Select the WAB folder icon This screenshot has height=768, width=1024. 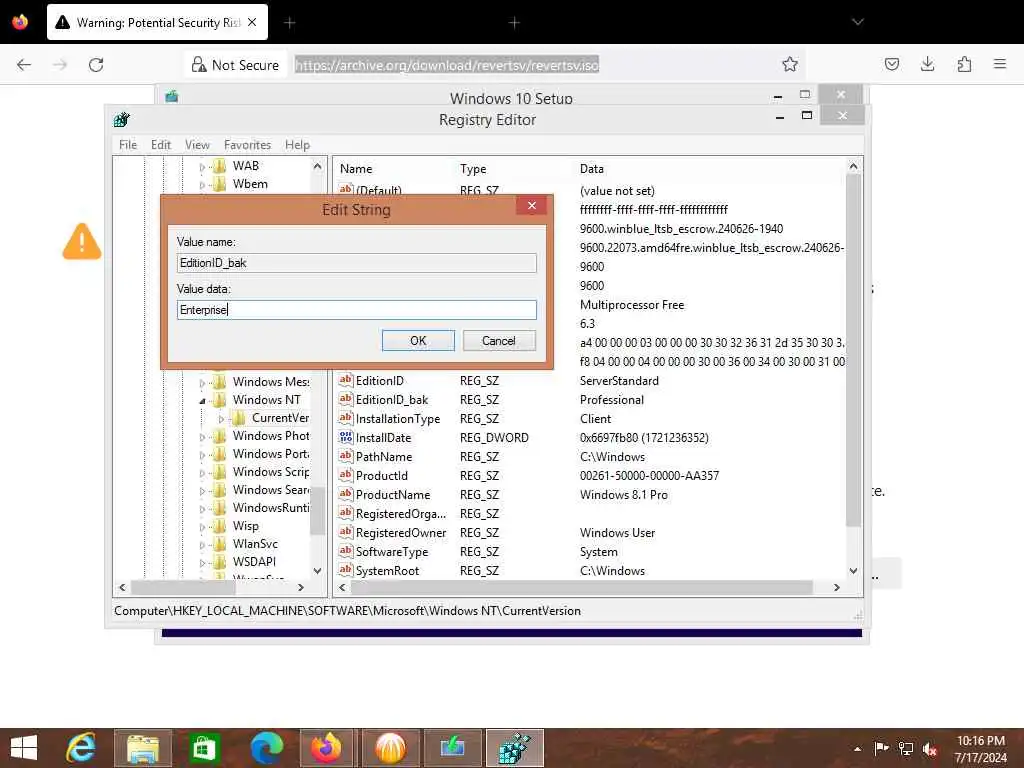tap(219, 166)
